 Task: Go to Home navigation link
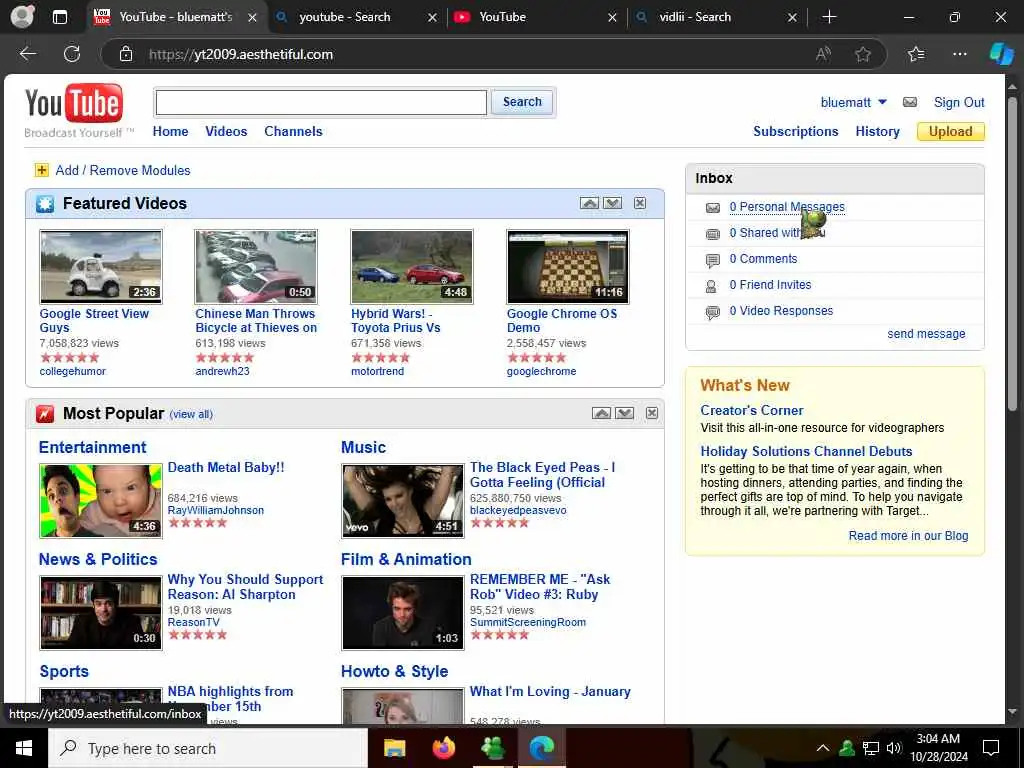click(x=170, y=131)
